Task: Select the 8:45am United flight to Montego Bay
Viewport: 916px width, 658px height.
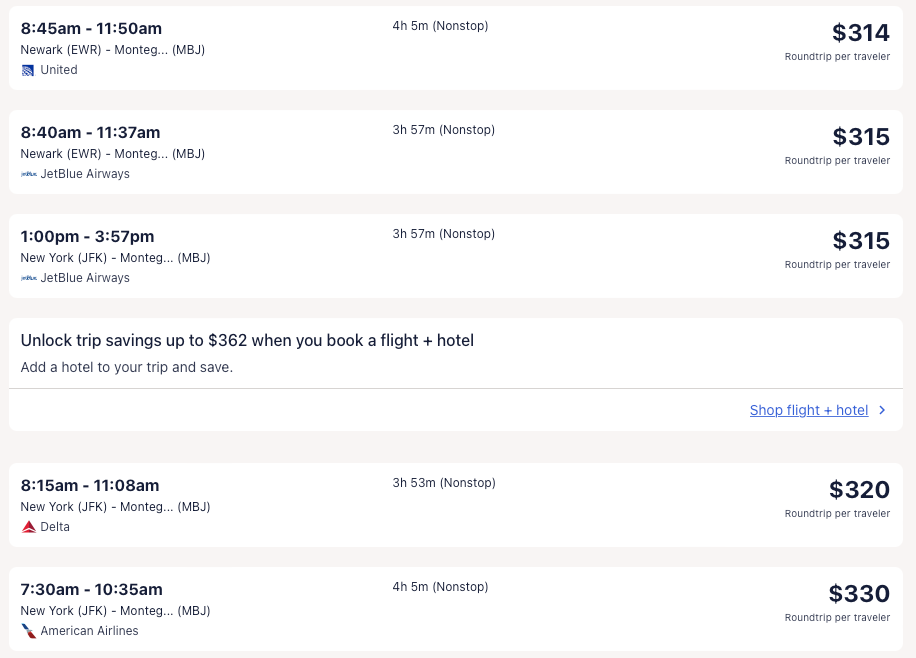Action: [x=91, y=28]
